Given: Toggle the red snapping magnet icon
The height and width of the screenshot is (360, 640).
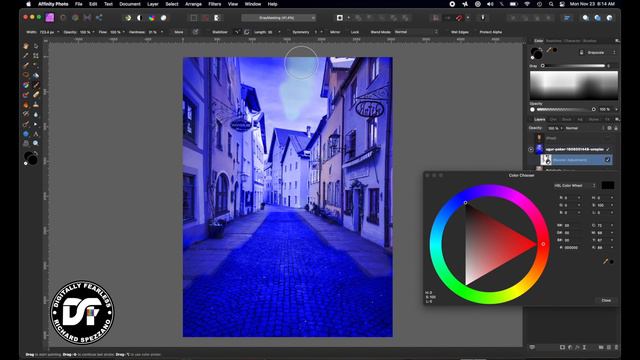Looking at the screenshot, I should pyautogui.click(x=459, y=18).
